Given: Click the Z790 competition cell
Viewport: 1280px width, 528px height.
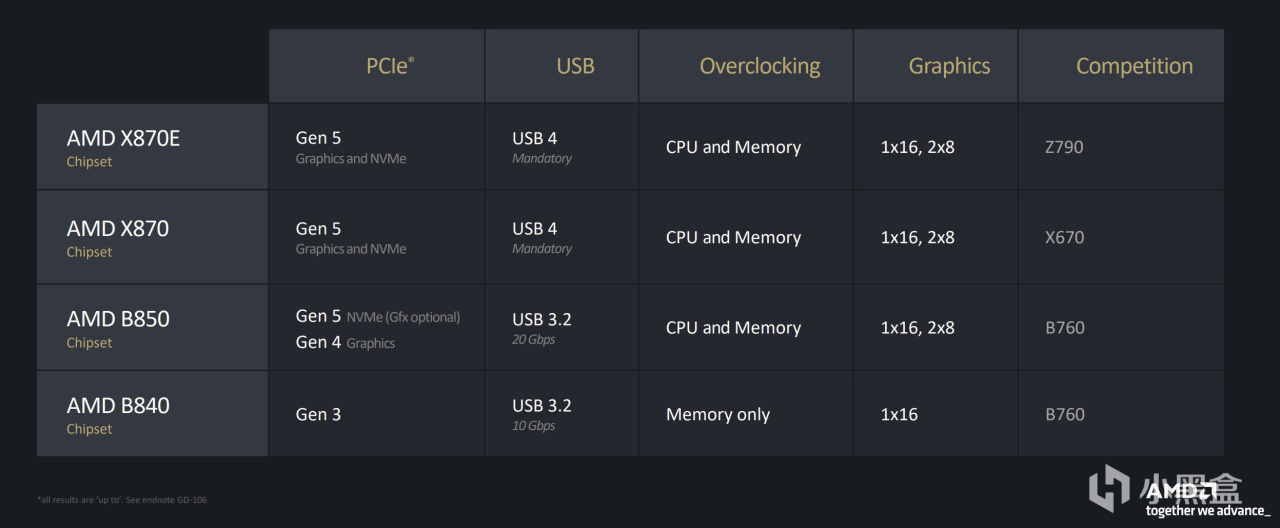Looking at the screenshot, I should 1064,147.
